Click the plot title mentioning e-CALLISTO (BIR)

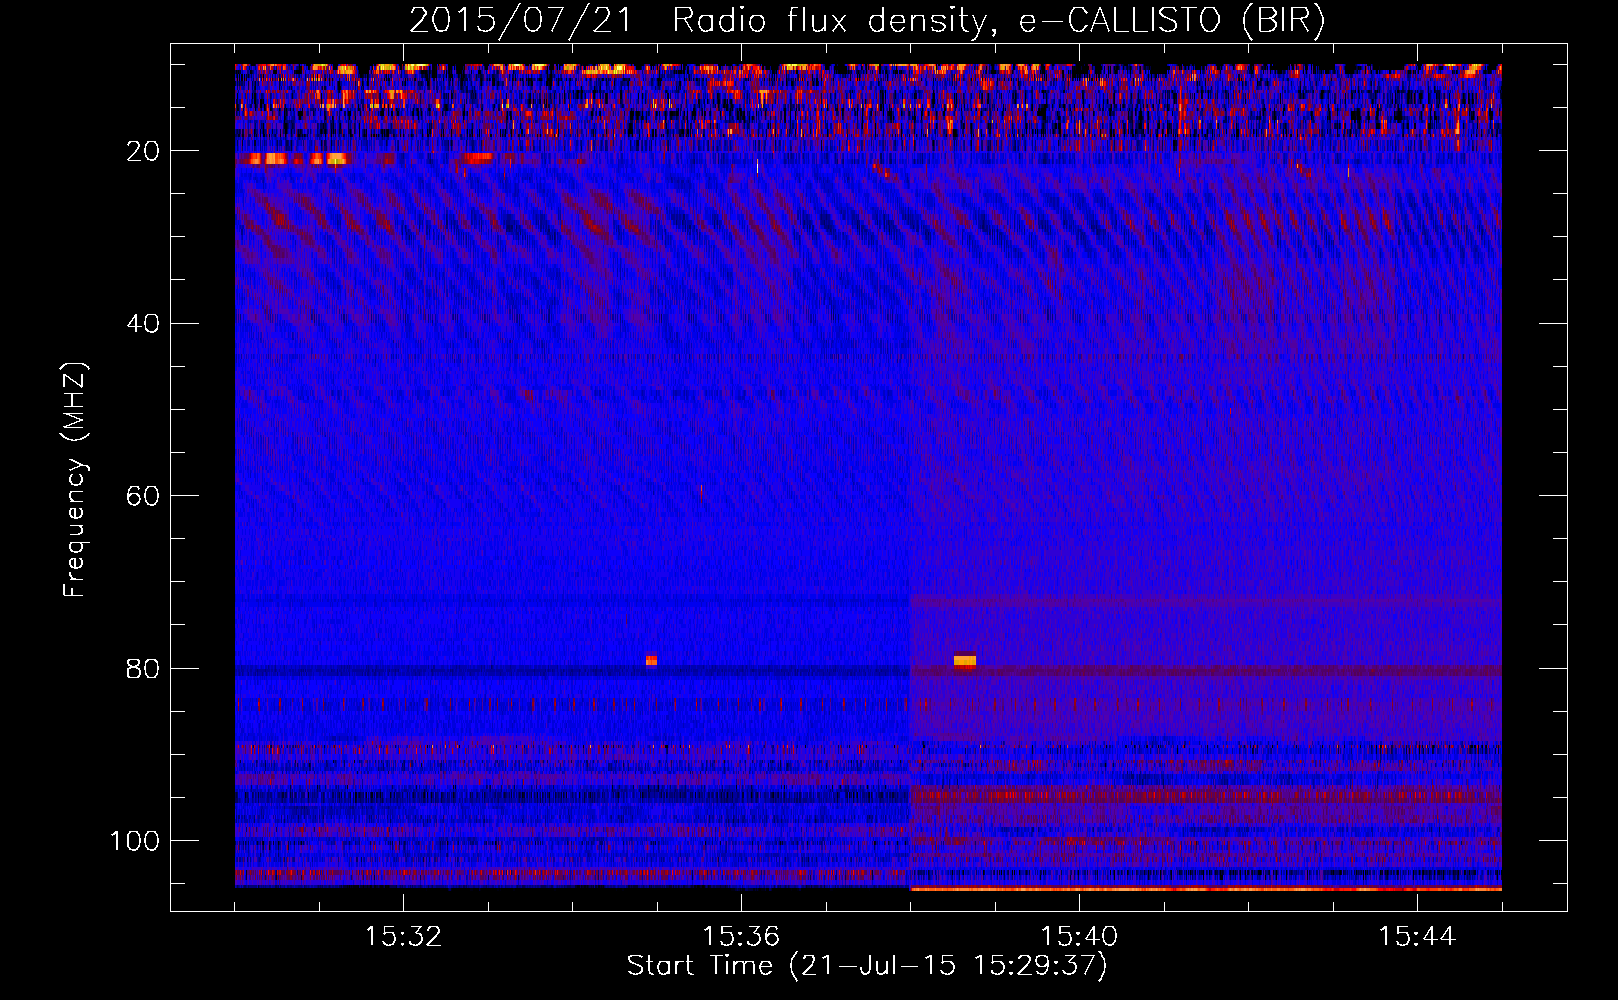[867, 21]
